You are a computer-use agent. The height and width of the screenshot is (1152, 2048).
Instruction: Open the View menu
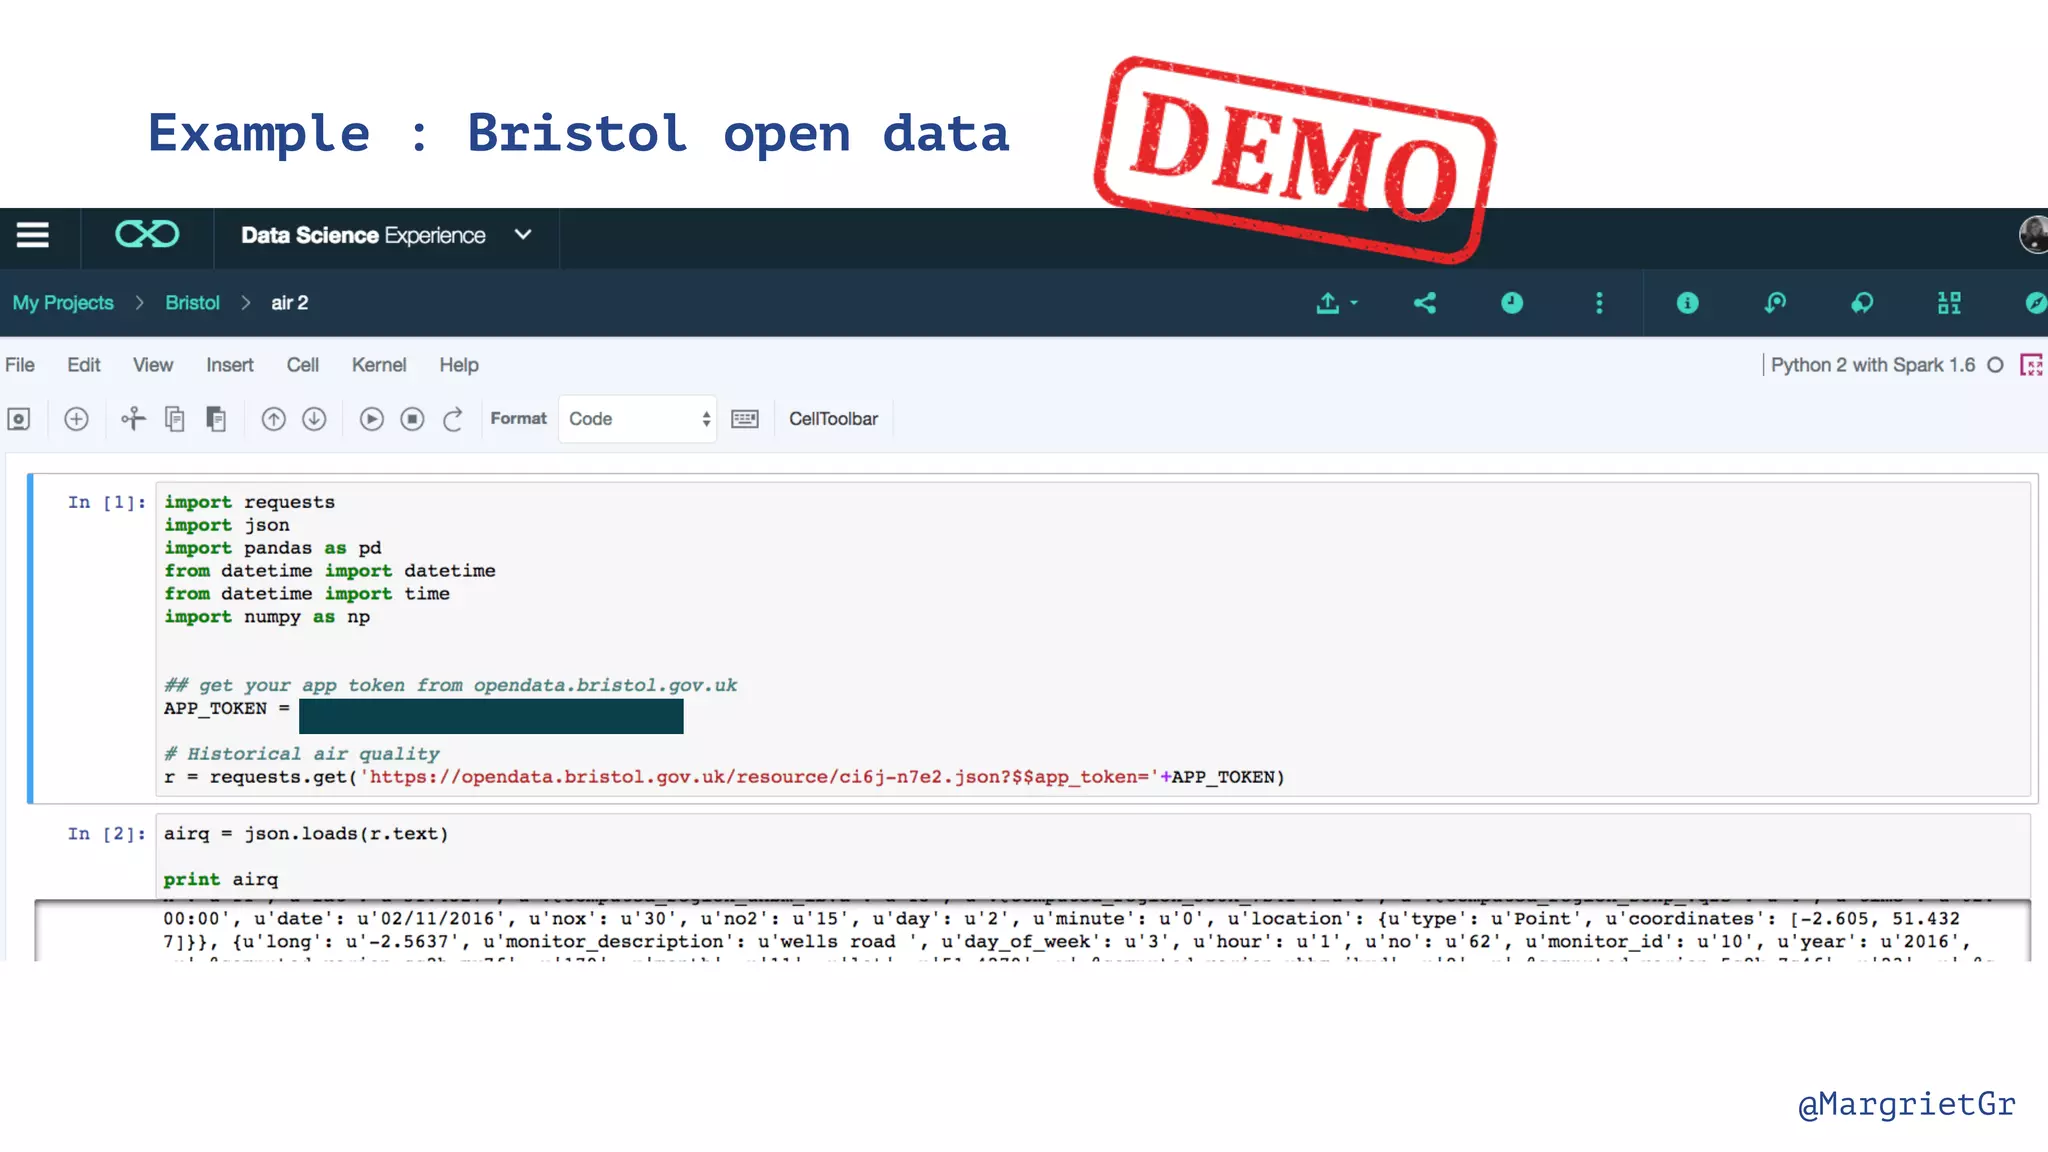(x=153, y=365)
